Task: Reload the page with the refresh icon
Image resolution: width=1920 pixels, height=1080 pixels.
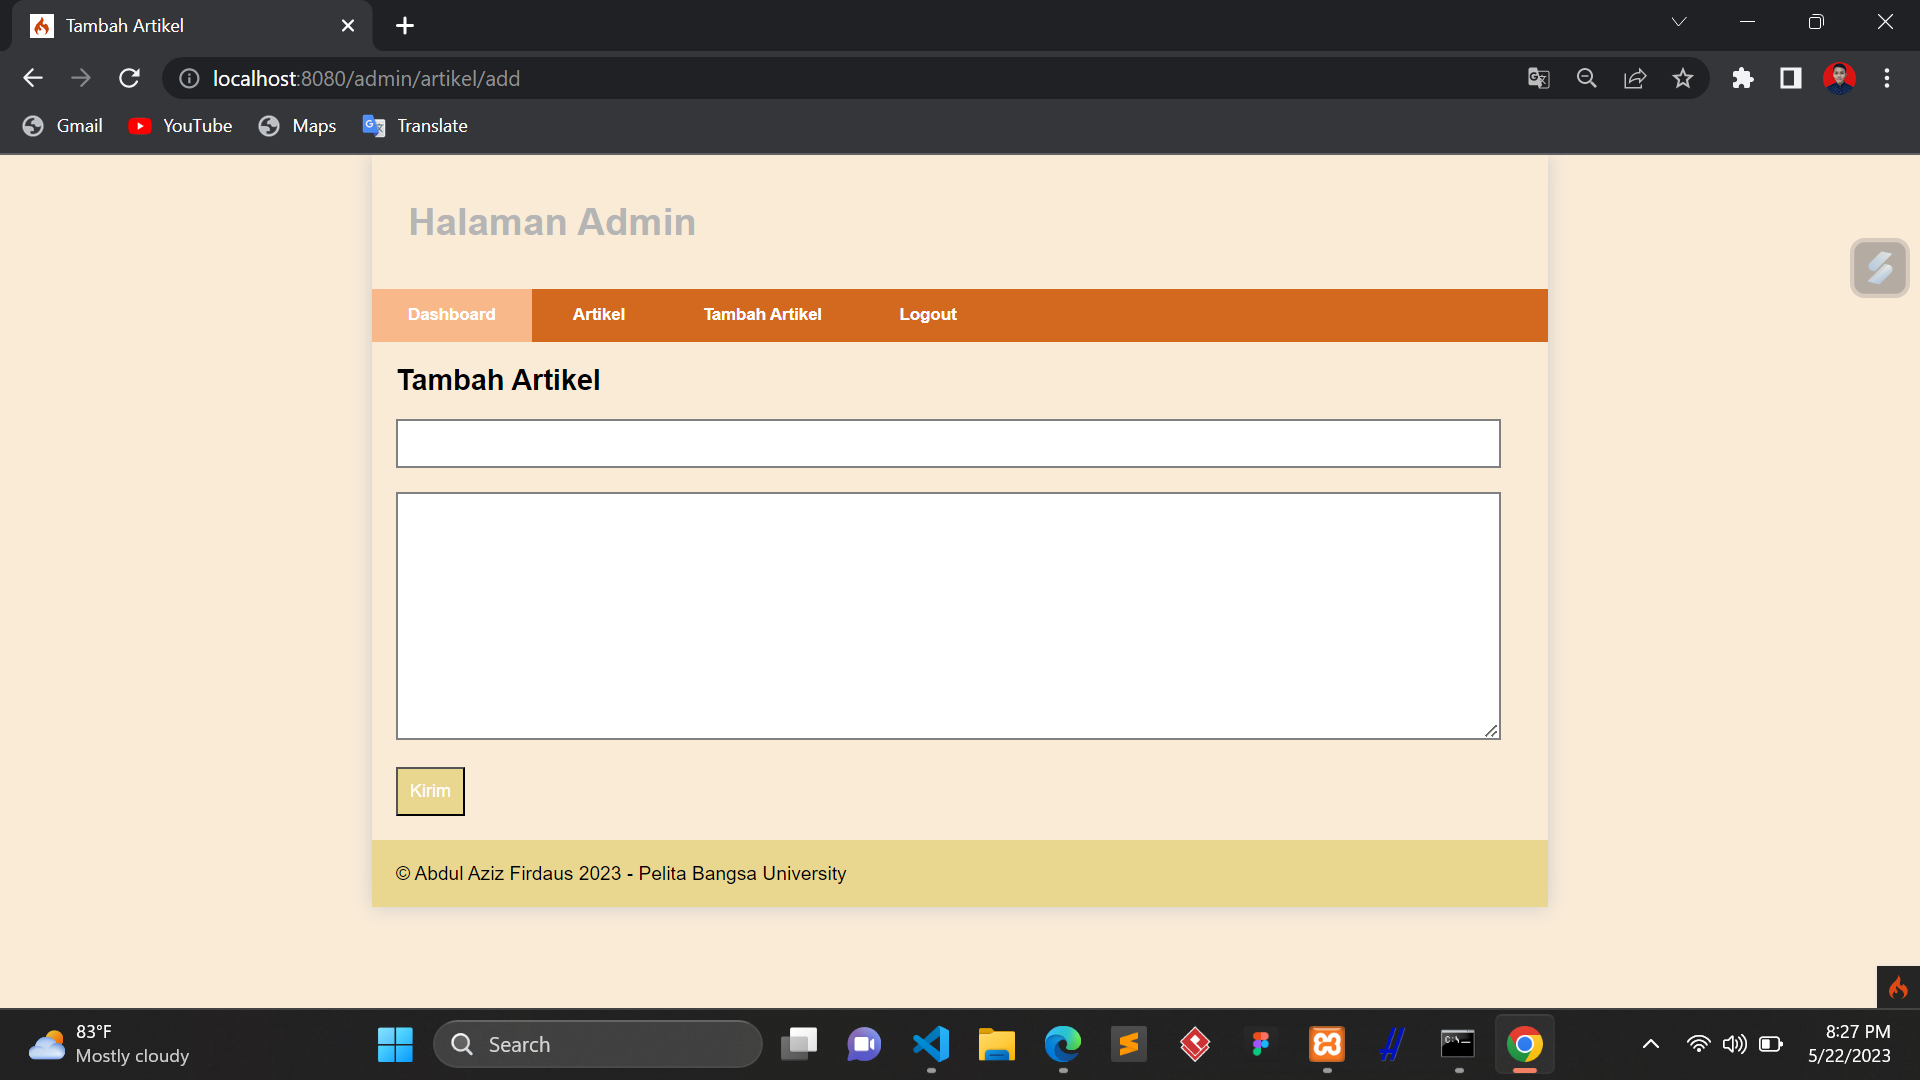Action: point(129,78)
